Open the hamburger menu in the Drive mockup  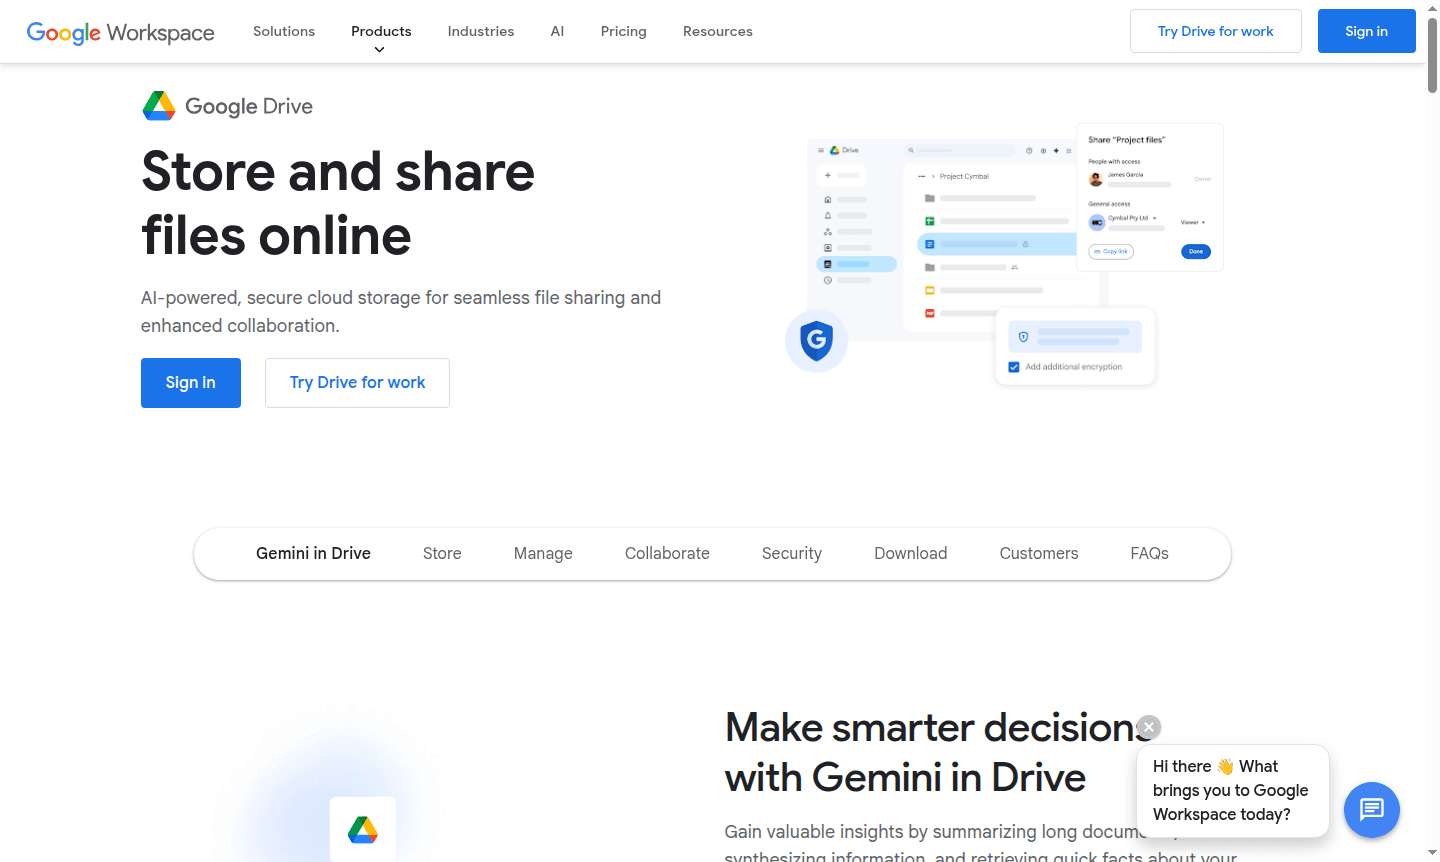pyautogui.click(x=821, y=150)
